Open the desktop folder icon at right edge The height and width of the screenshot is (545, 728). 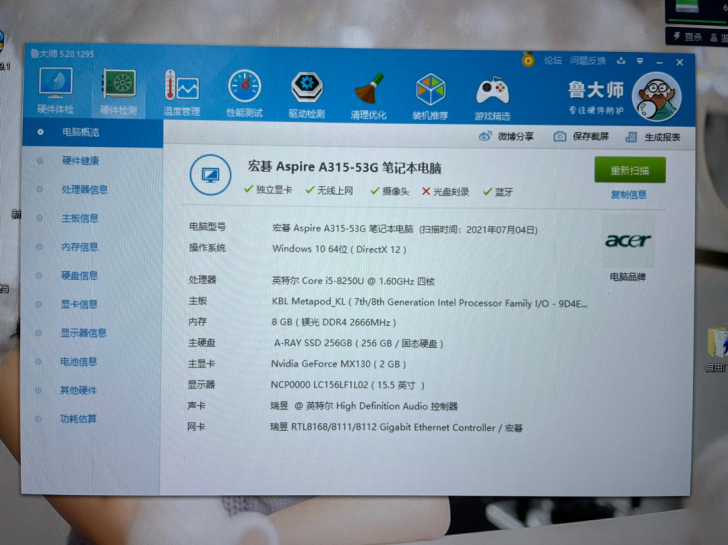(x=717, y=343)
